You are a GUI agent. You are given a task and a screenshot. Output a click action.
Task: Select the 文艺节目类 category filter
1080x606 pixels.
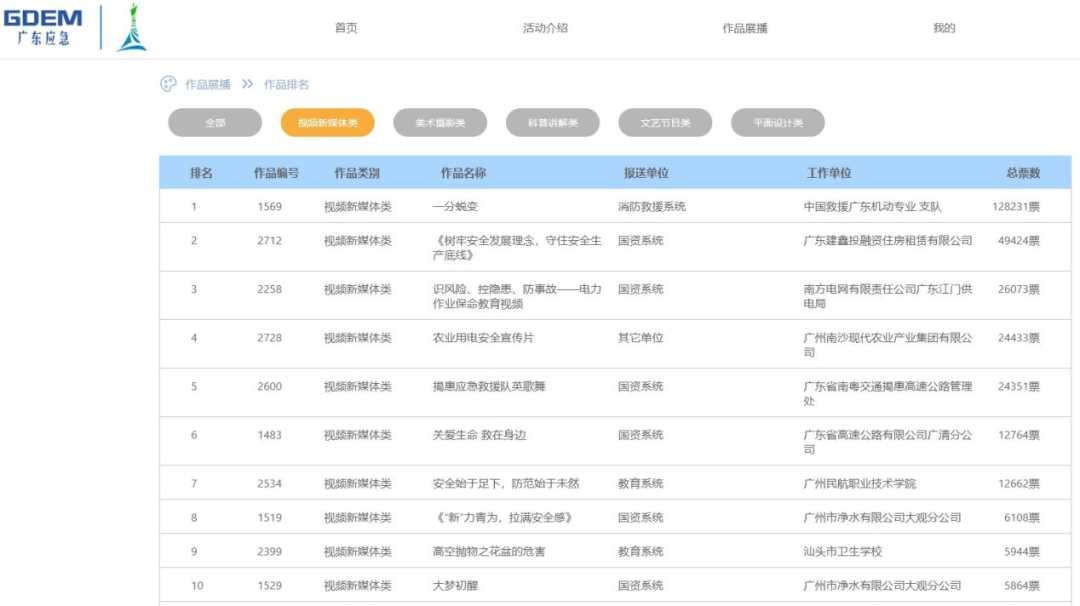[x=665, y=123]
